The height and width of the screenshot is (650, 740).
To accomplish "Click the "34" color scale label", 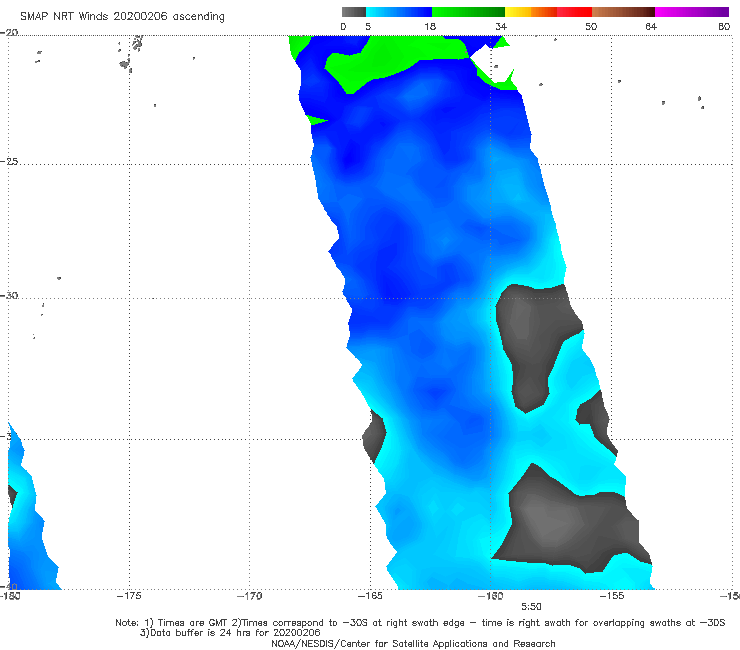I will pos(501,27).
